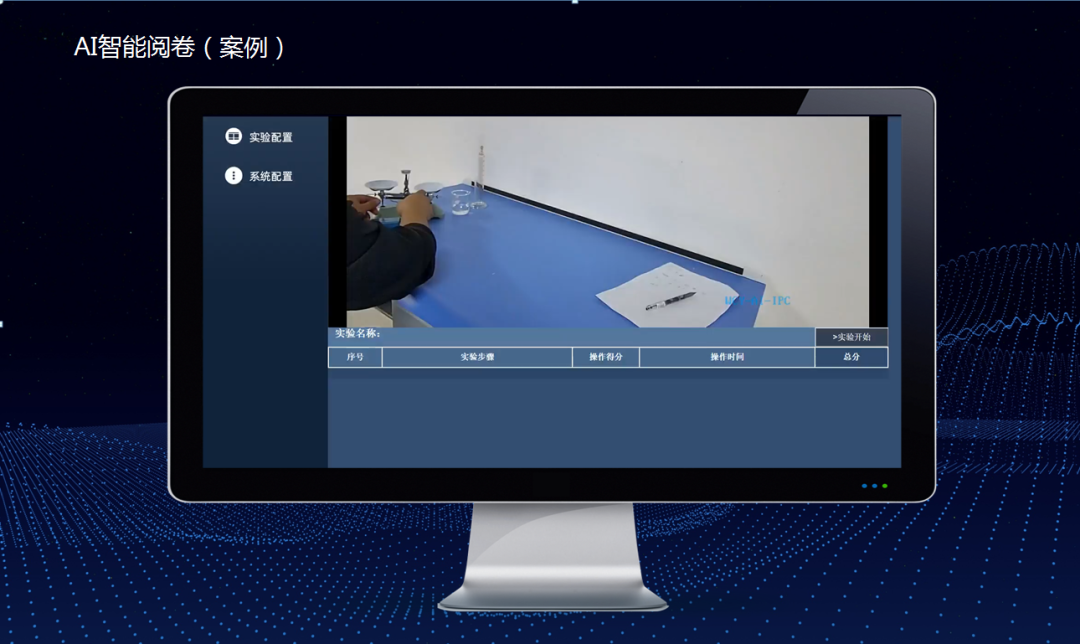
Task: Click the green monitor indicator light
Action: coord(885,486)
